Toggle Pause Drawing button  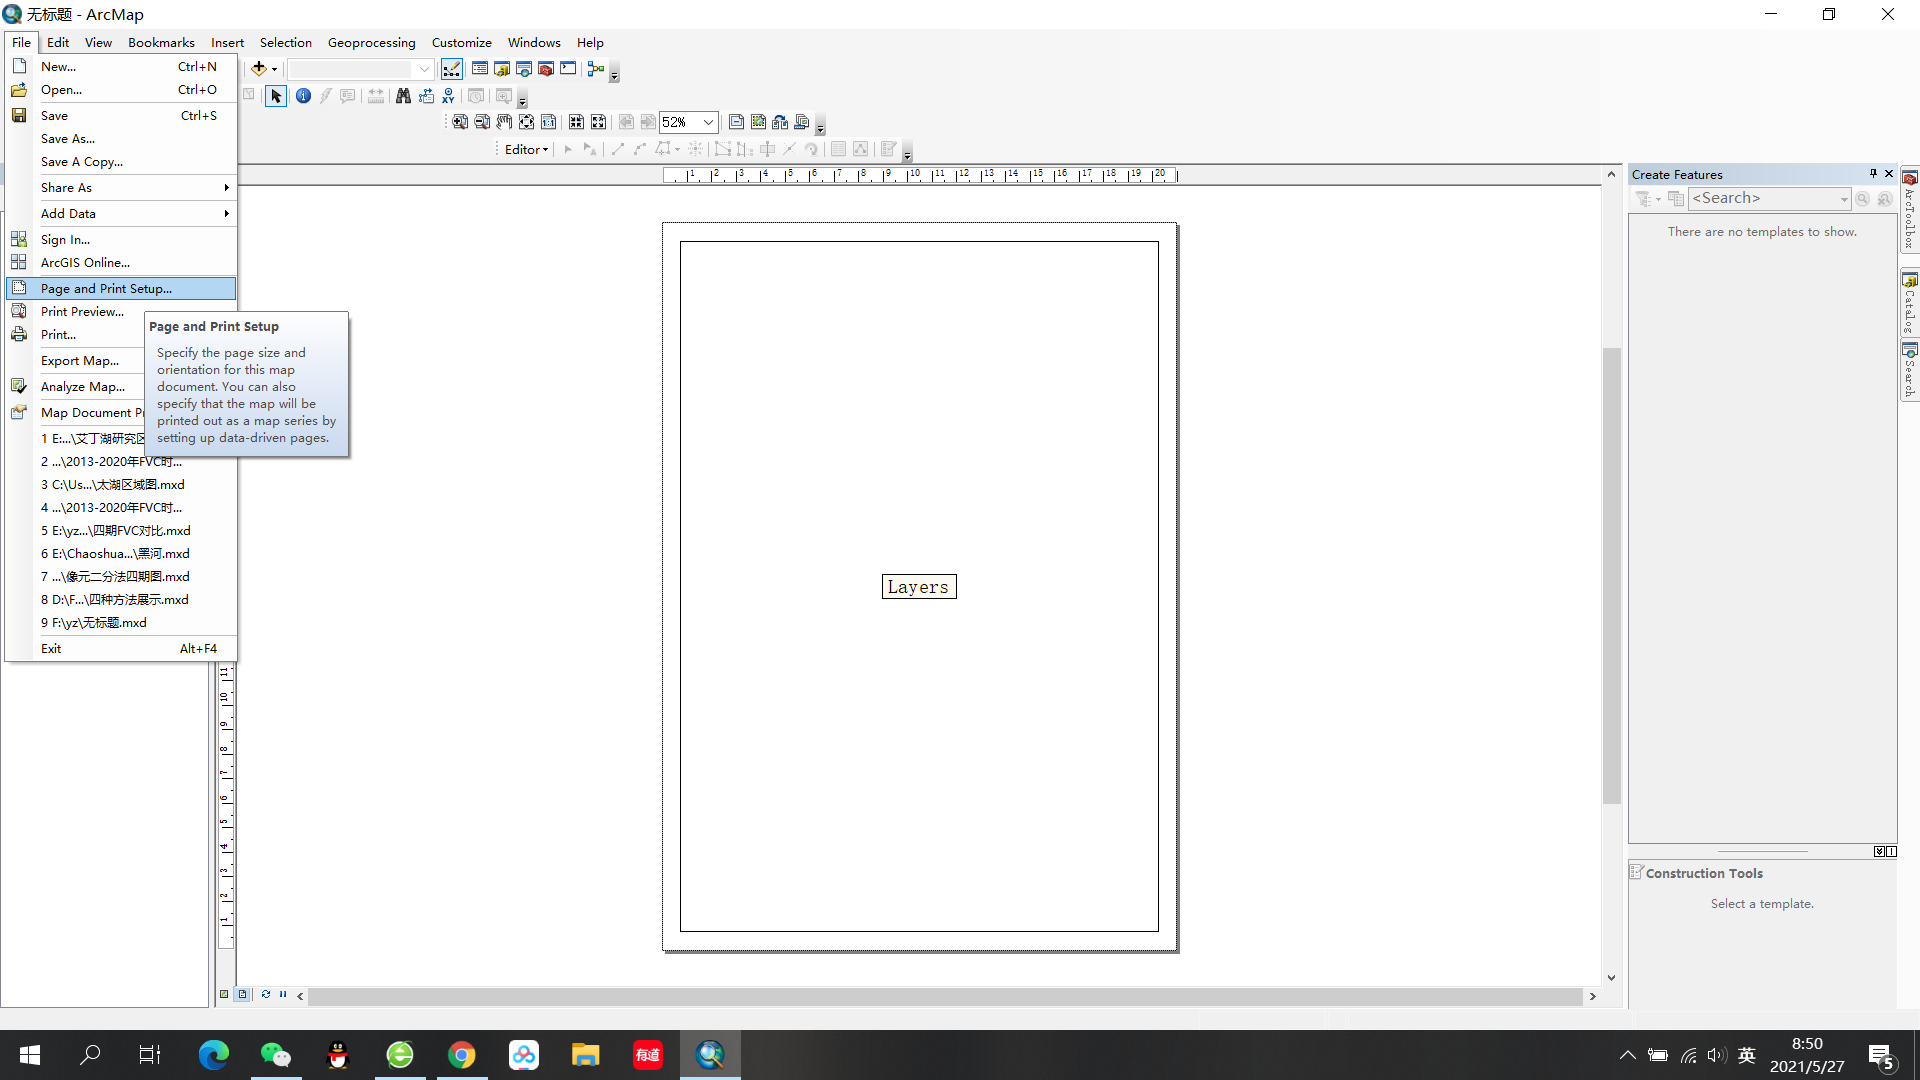tap(283, 995)
